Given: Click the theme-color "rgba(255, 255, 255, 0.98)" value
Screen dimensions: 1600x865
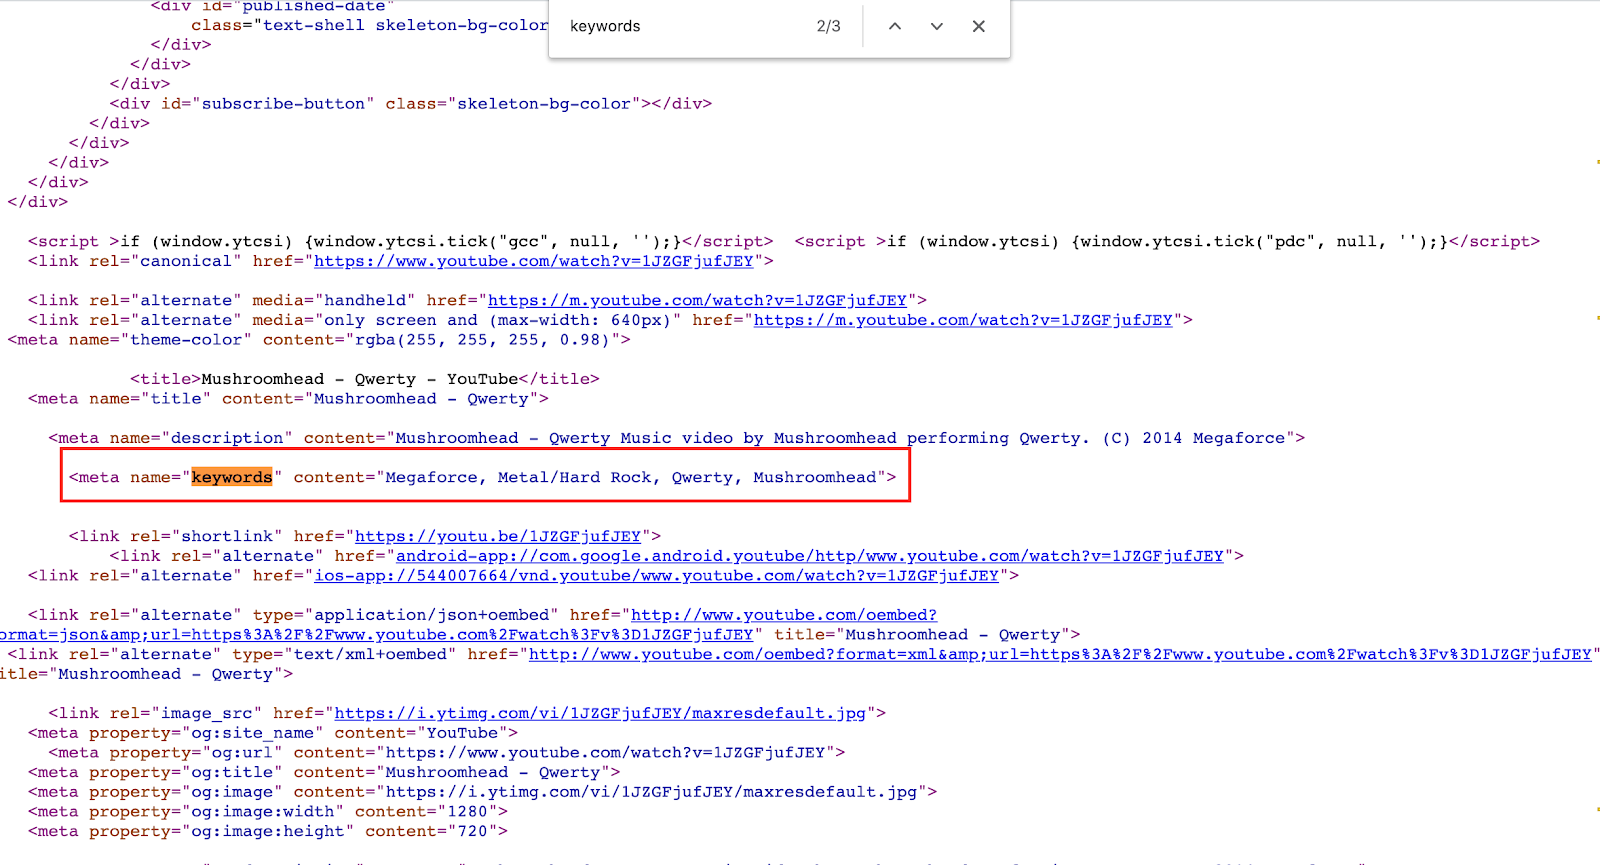Looking at the screenshot, I should 482,340.
